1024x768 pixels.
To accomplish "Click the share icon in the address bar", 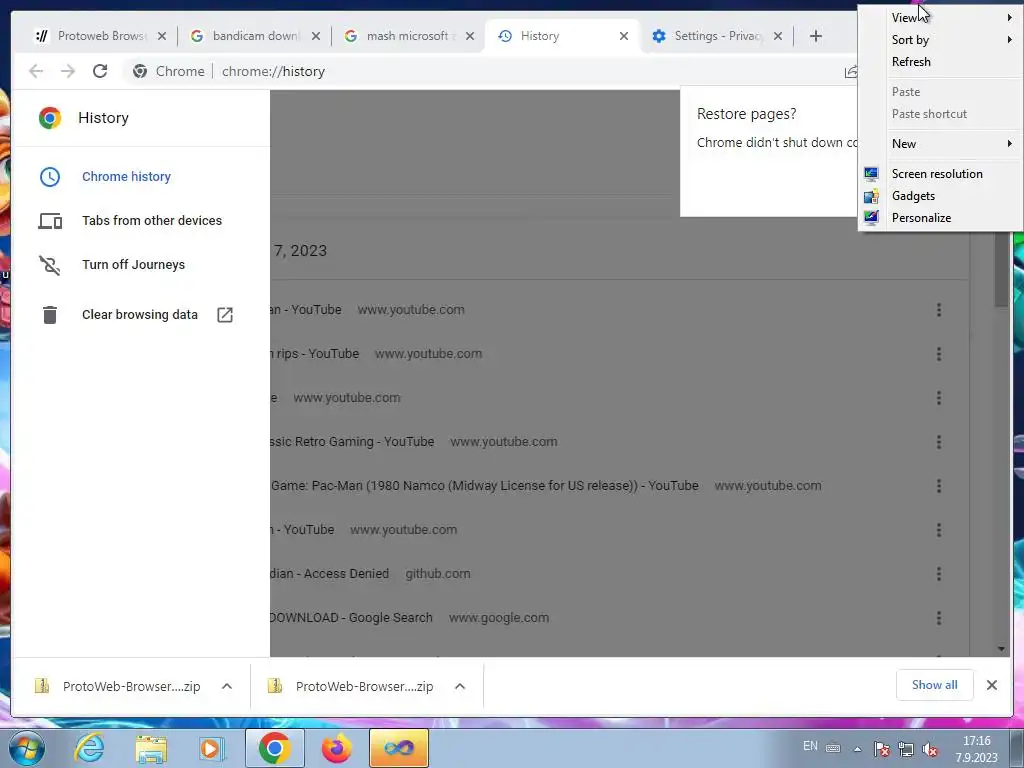I will click(x=850, y=71).
